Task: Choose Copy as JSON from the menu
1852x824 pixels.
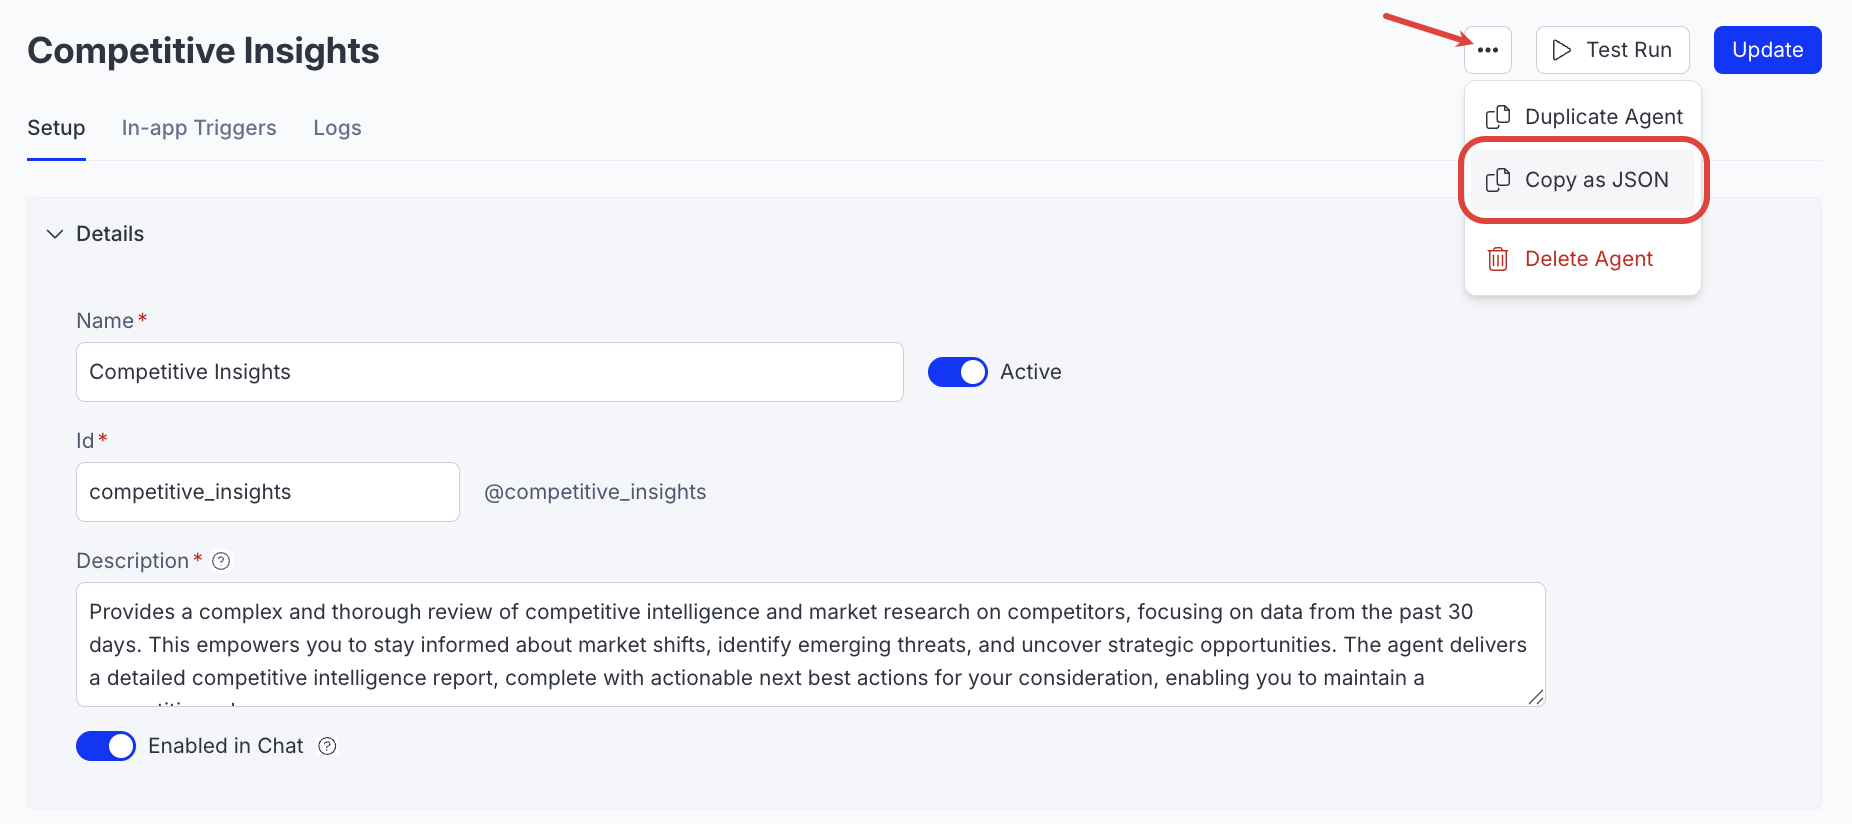Action: coord(1596,180)
